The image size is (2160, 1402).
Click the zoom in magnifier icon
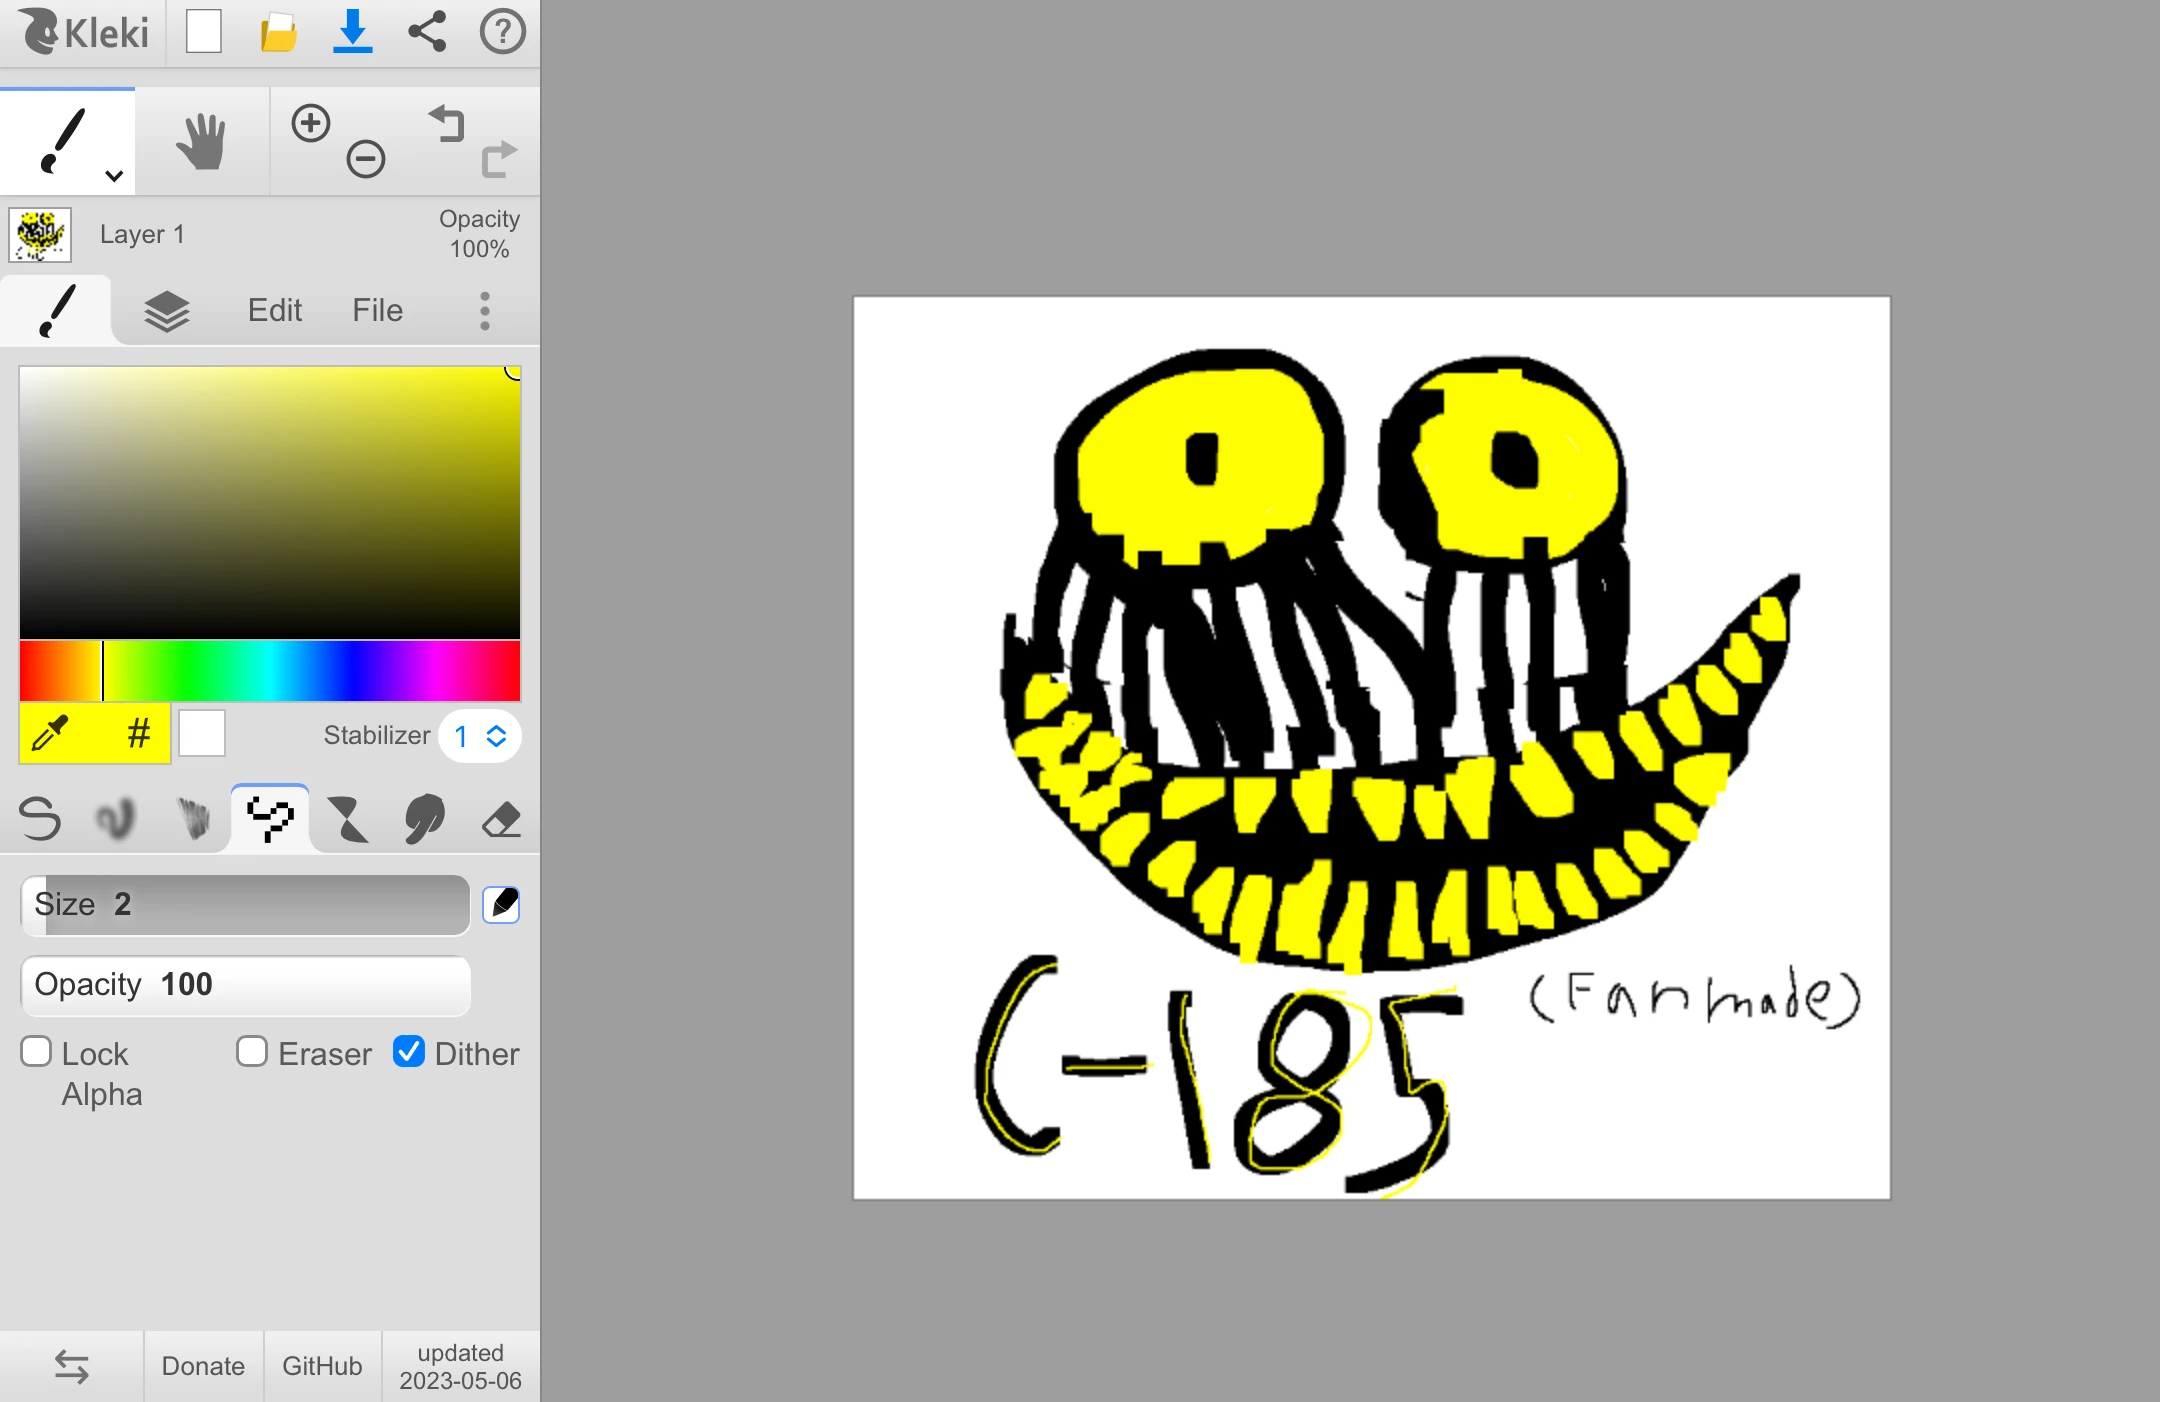coord(311,123)
